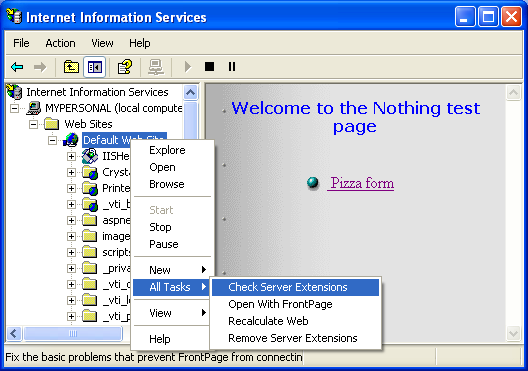
Task: Click the Back arrow toolbar icon
Action: coord(17,67)
